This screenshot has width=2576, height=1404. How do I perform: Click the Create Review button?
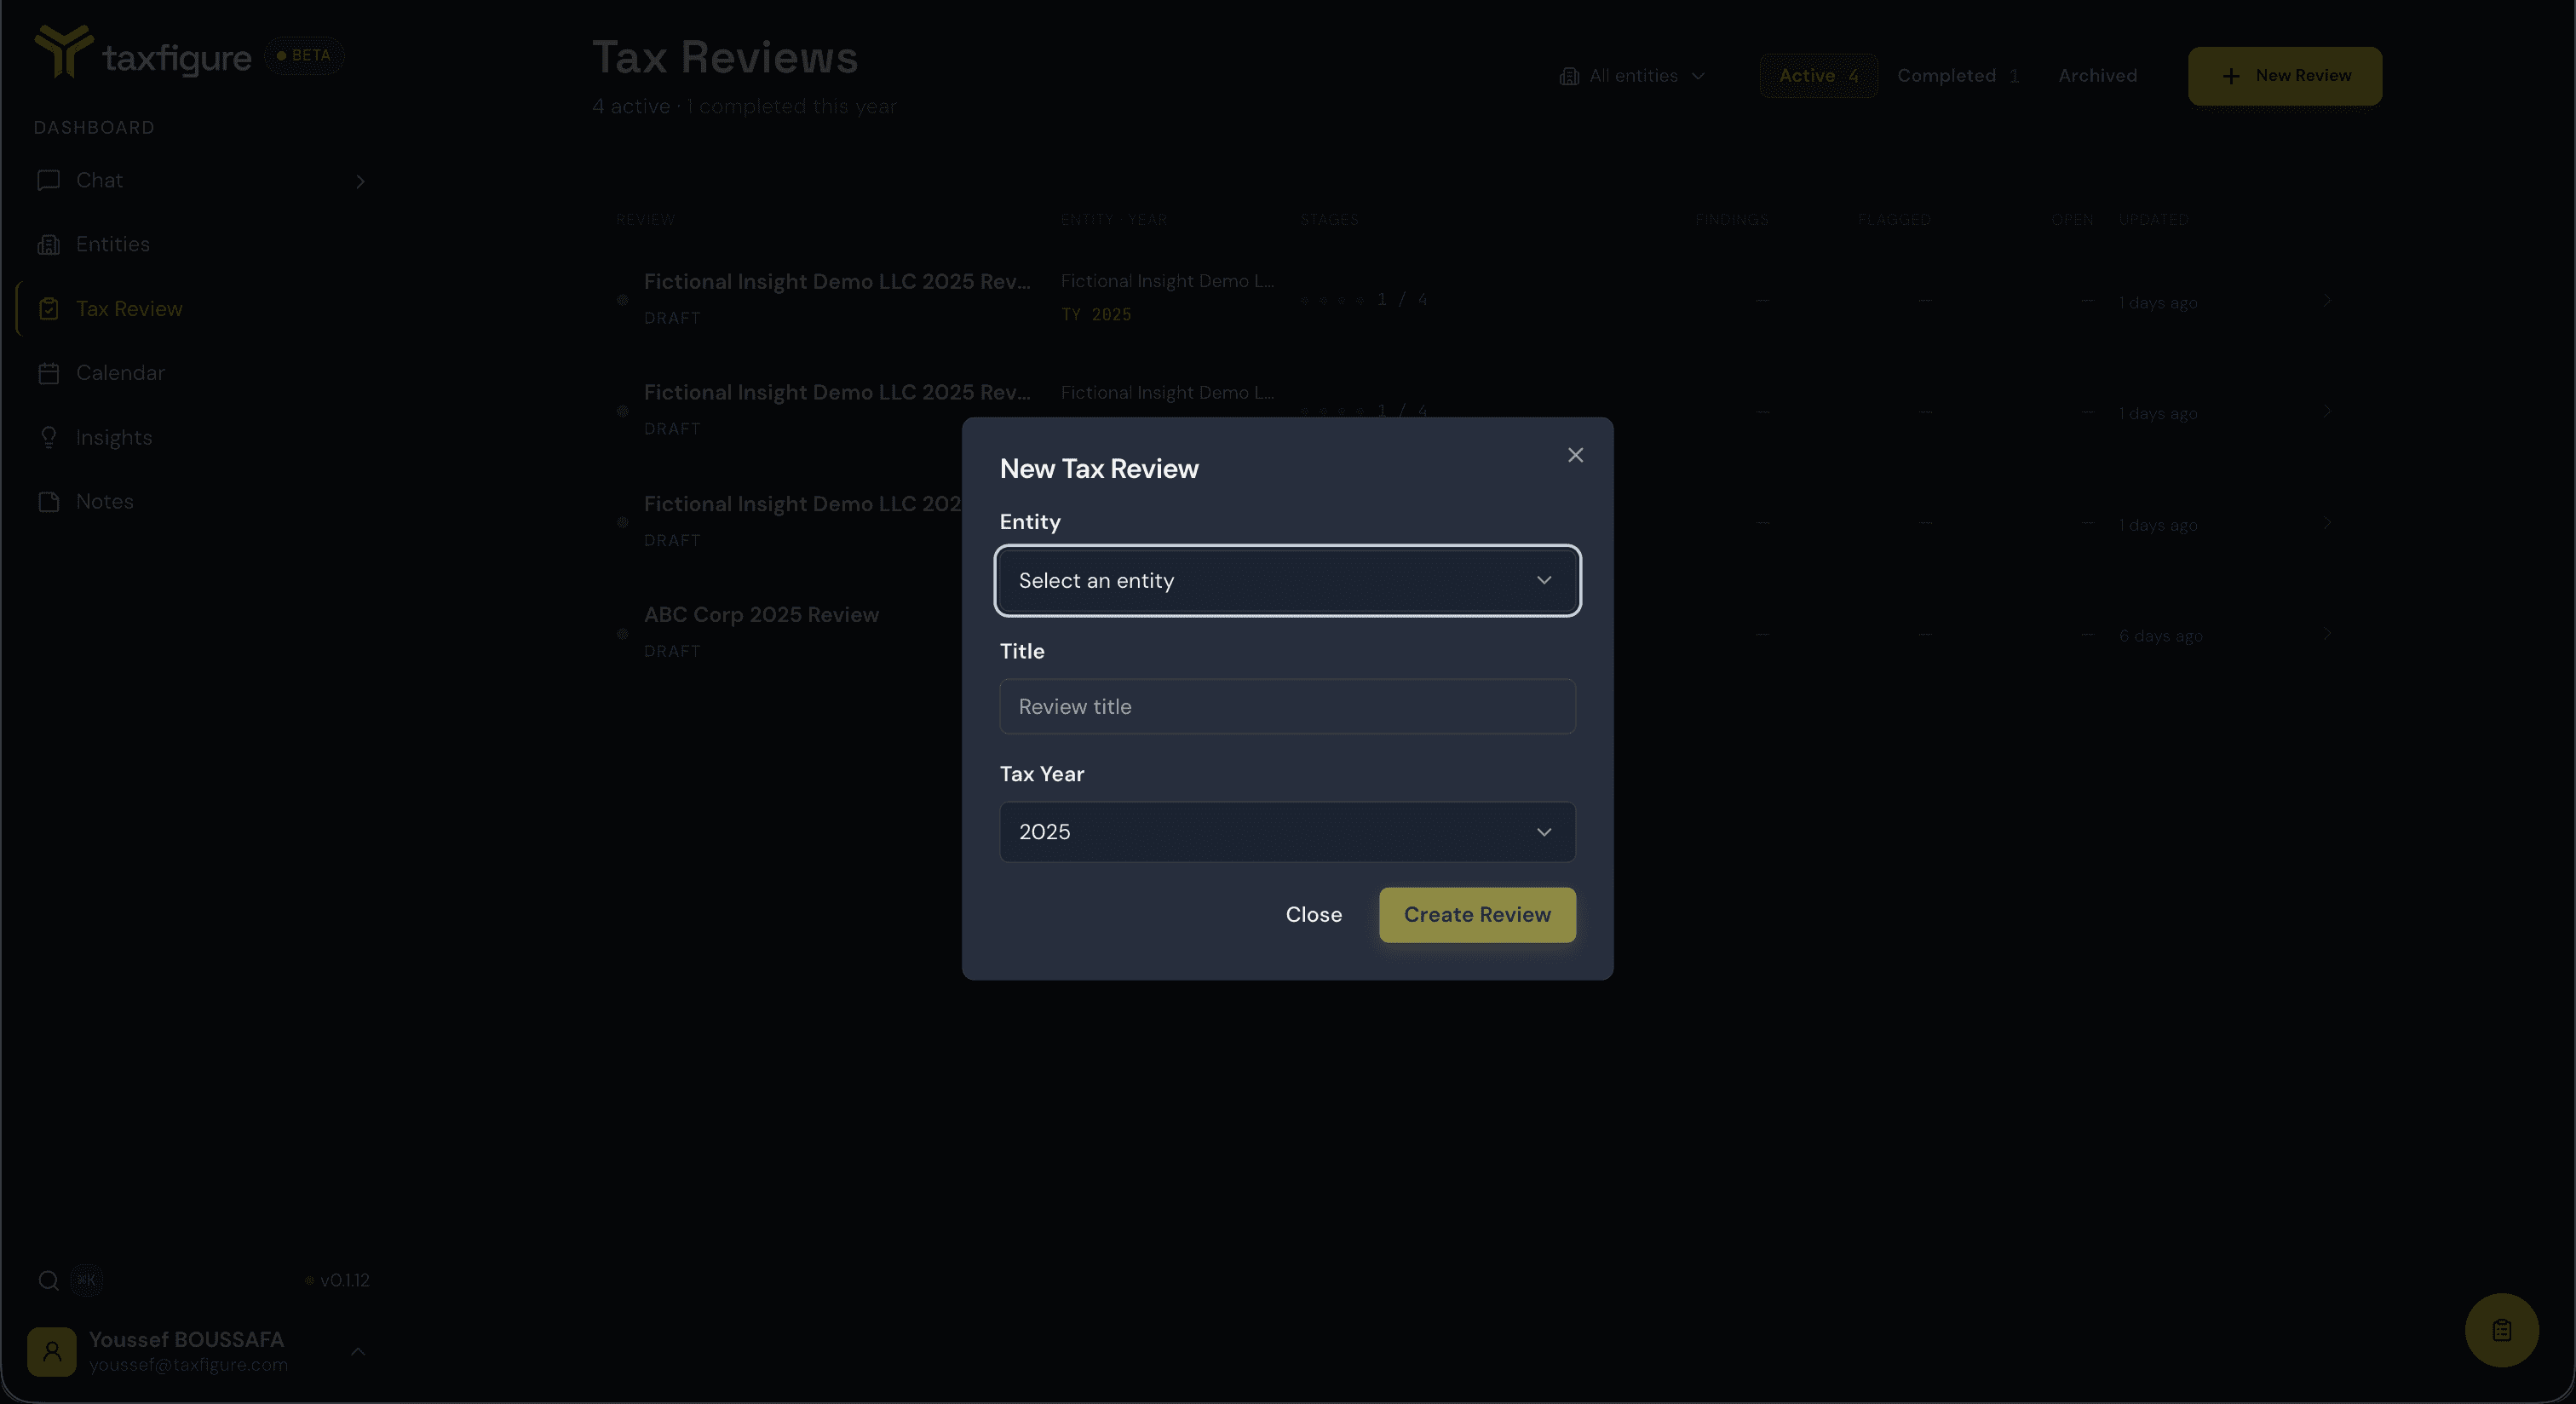click(1477, 914)
